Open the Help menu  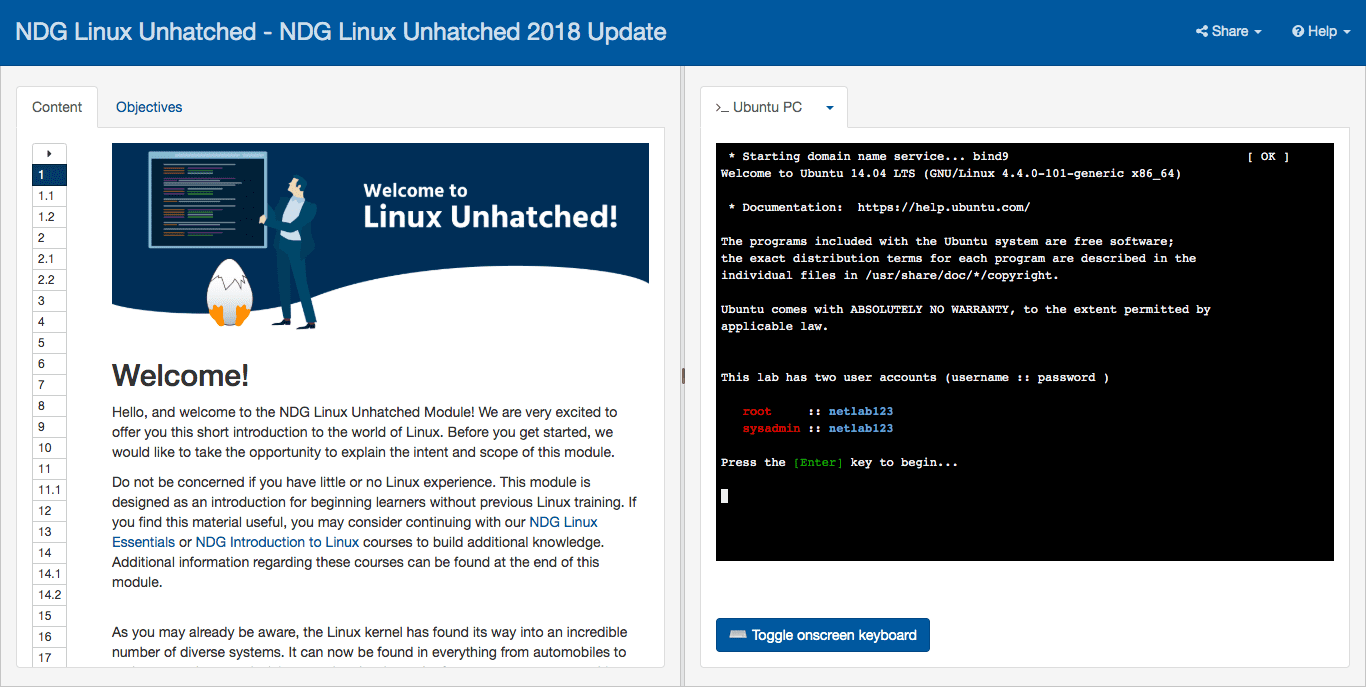point(1321,32)
